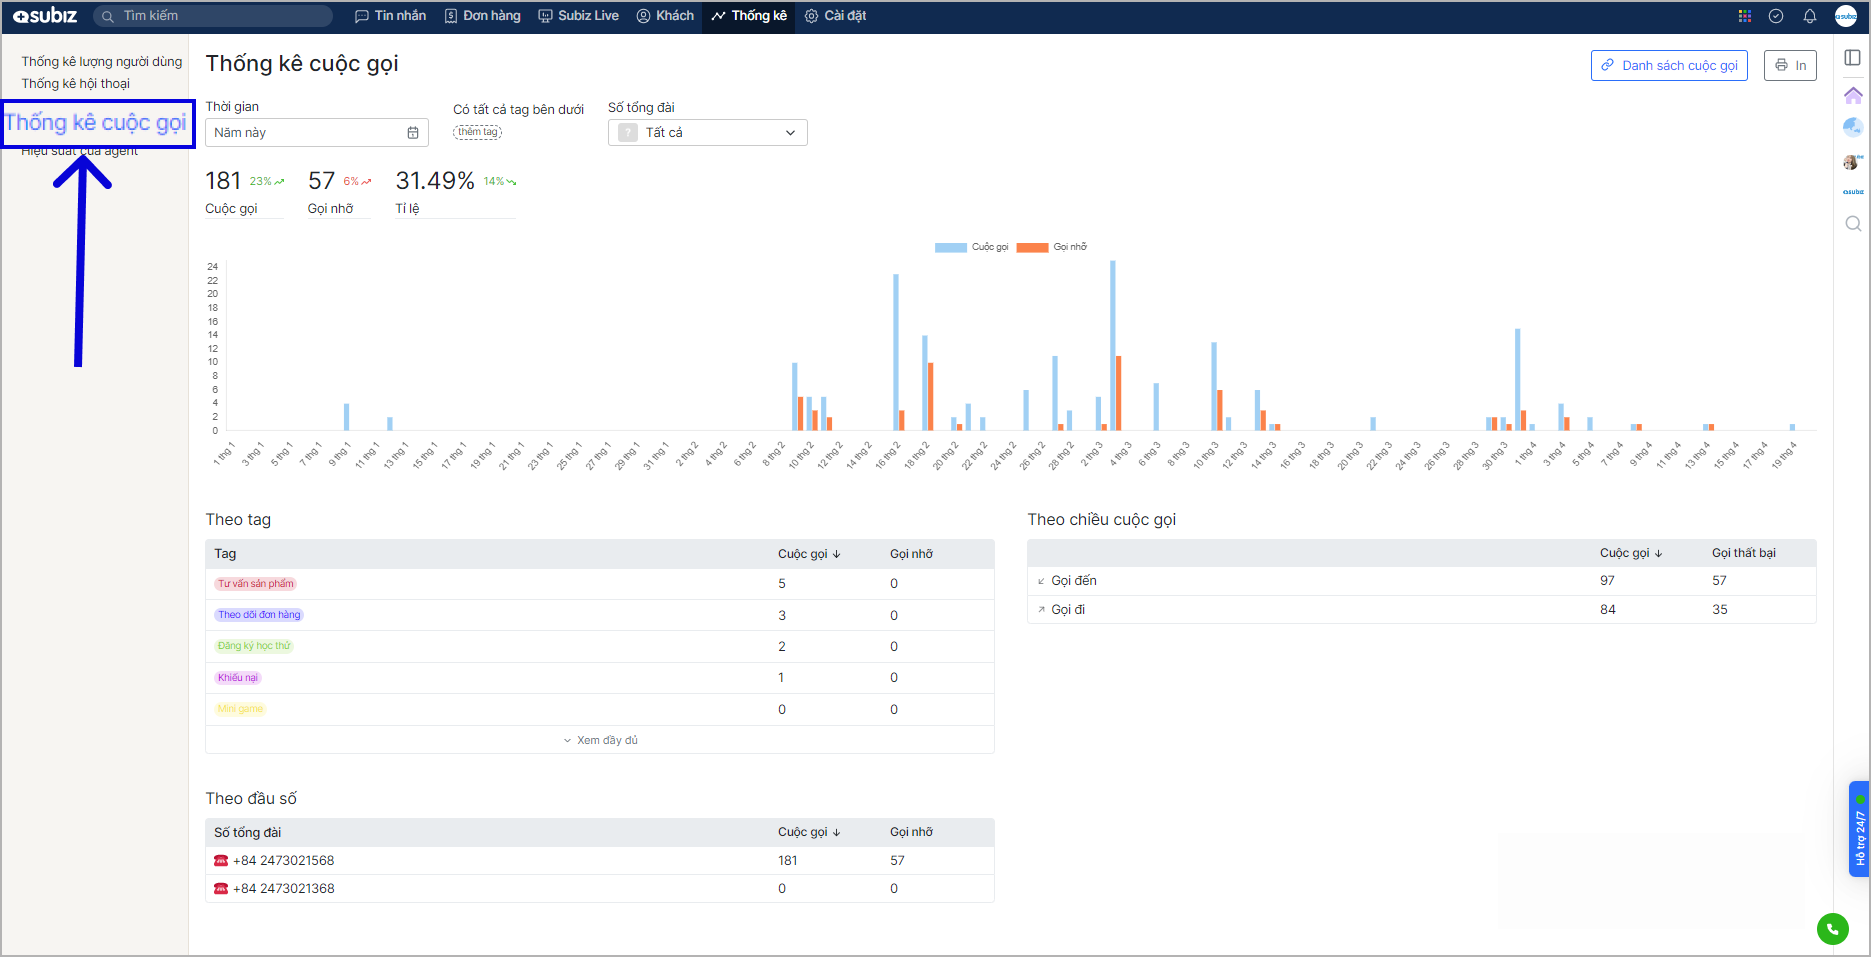
Task: Go to the Cài đặt menu
Action: click(835, 16)
